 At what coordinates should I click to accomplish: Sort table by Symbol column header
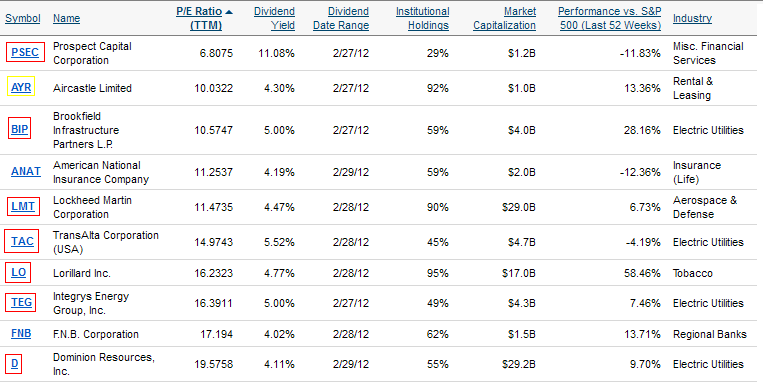coord(22,18)
